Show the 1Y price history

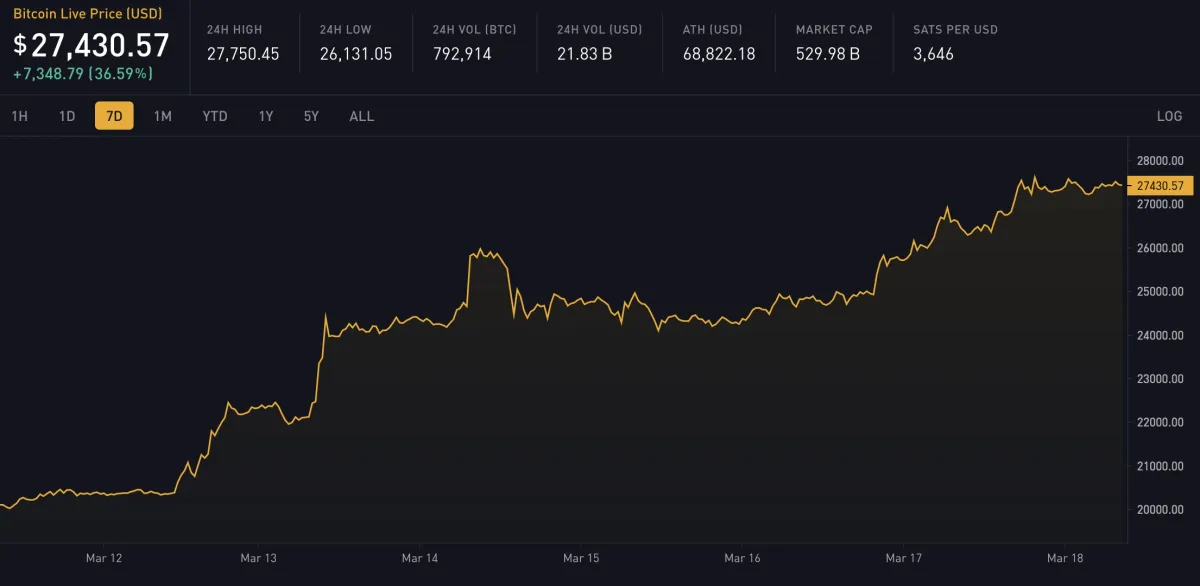pos(266,116)
